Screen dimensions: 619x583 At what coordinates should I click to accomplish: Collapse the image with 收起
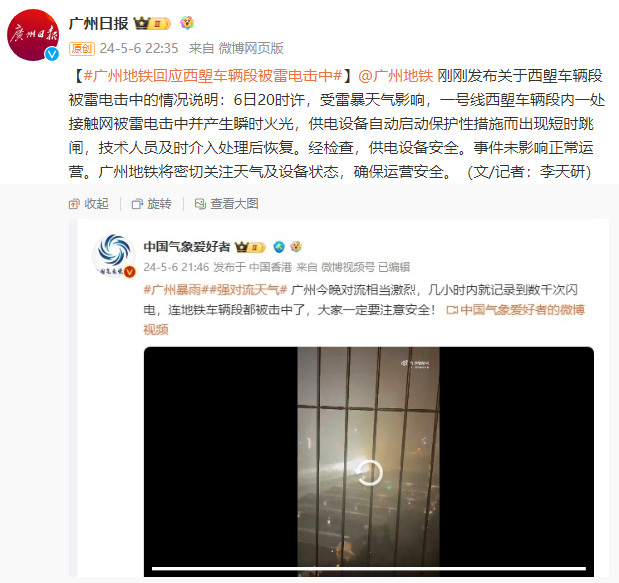89,204
